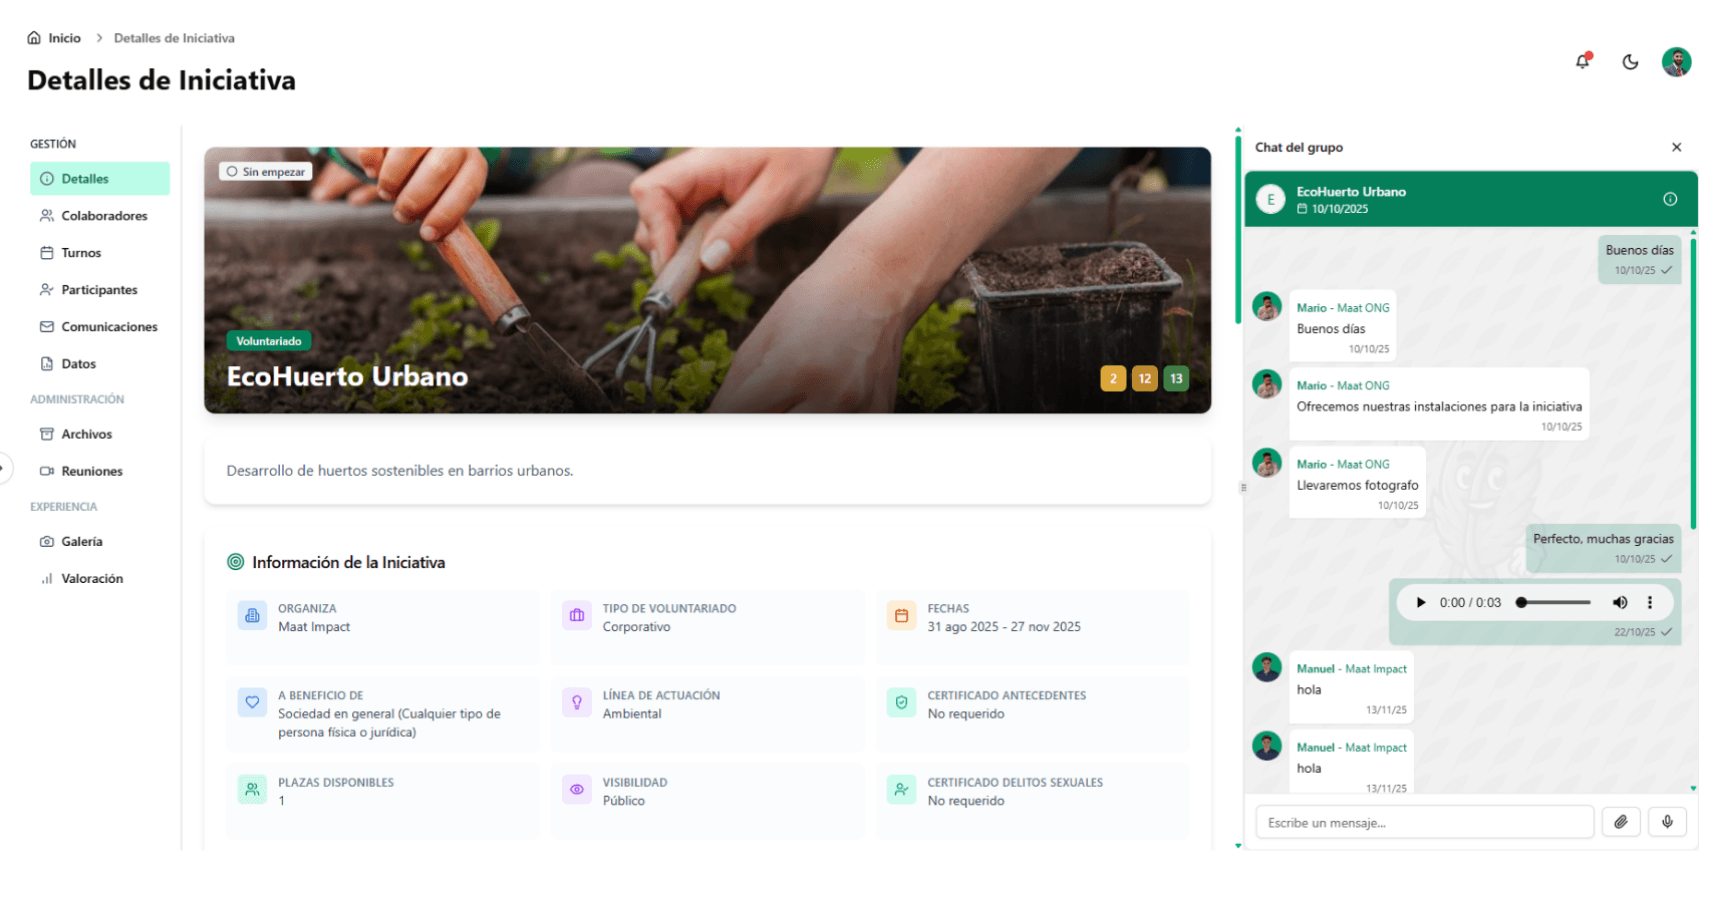1720x900 pixels.
Task: Adjust the audio message progress slider
Action: [1553, 602]
